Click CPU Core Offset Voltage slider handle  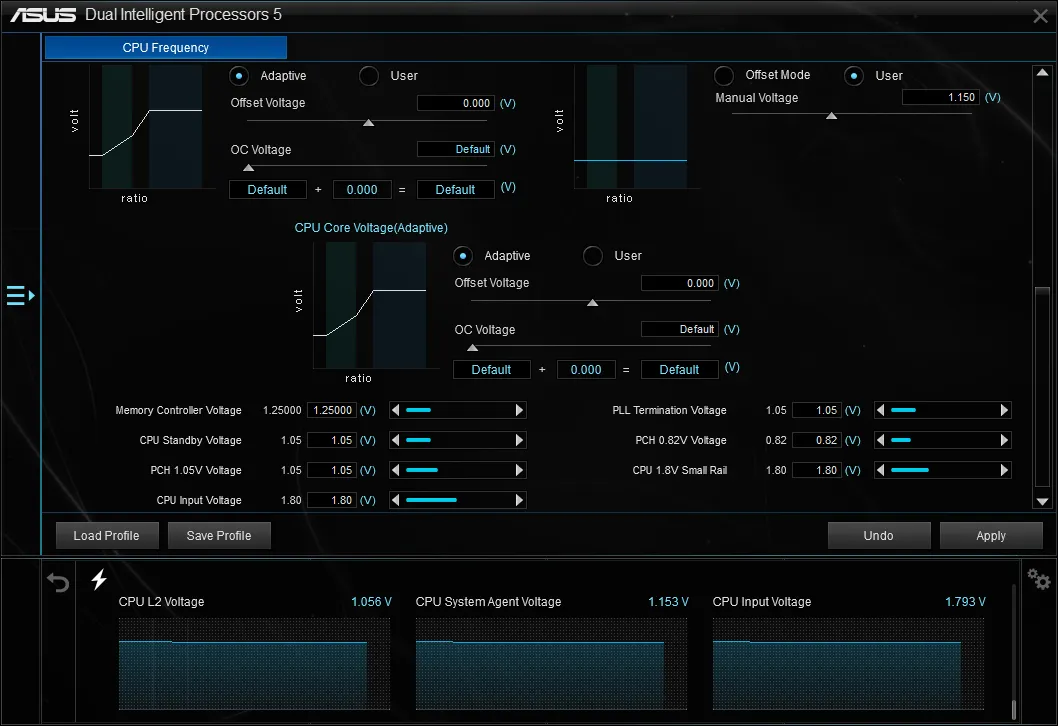pos(592,303)
